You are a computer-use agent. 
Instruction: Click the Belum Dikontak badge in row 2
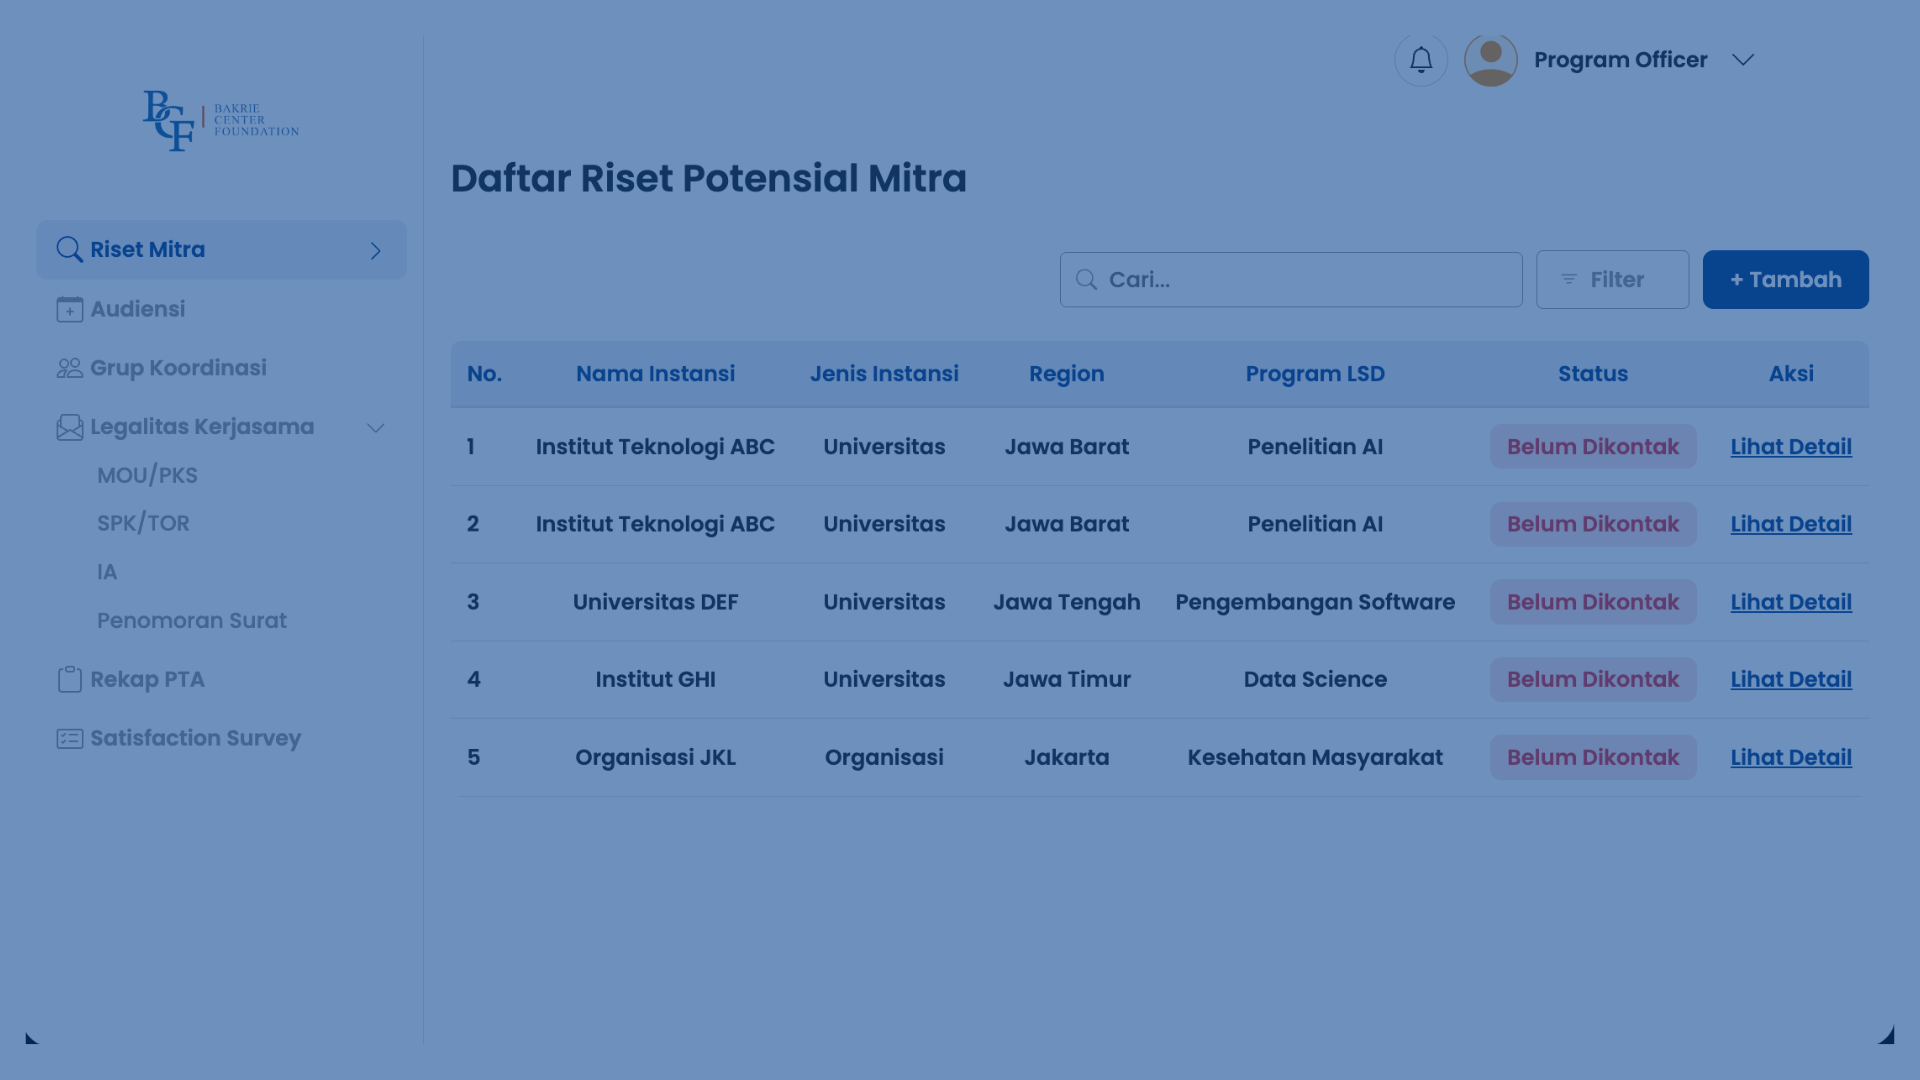[1593, 524]
